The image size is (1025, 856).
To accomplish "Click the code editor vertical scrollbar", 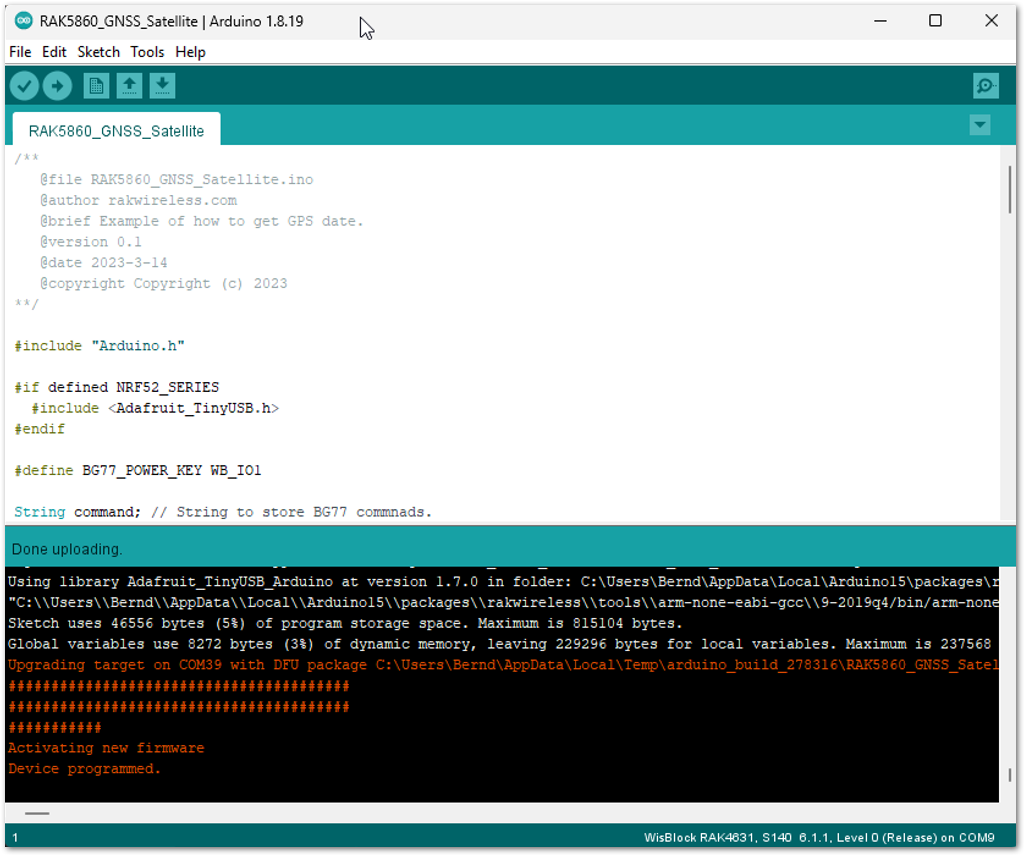I will (x=1009, y=190).
